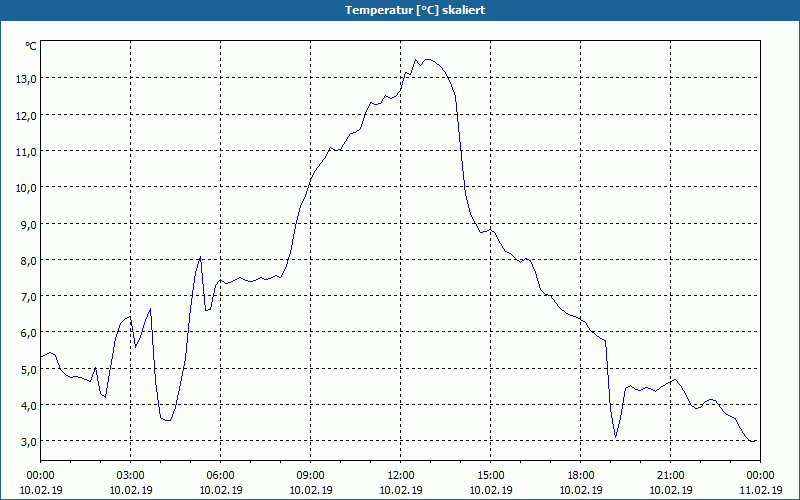Viewport: 800px width, 500px height.
Task: Click the 18:00 time axis label
Action: pyautogui.click(x=581, y=476)
